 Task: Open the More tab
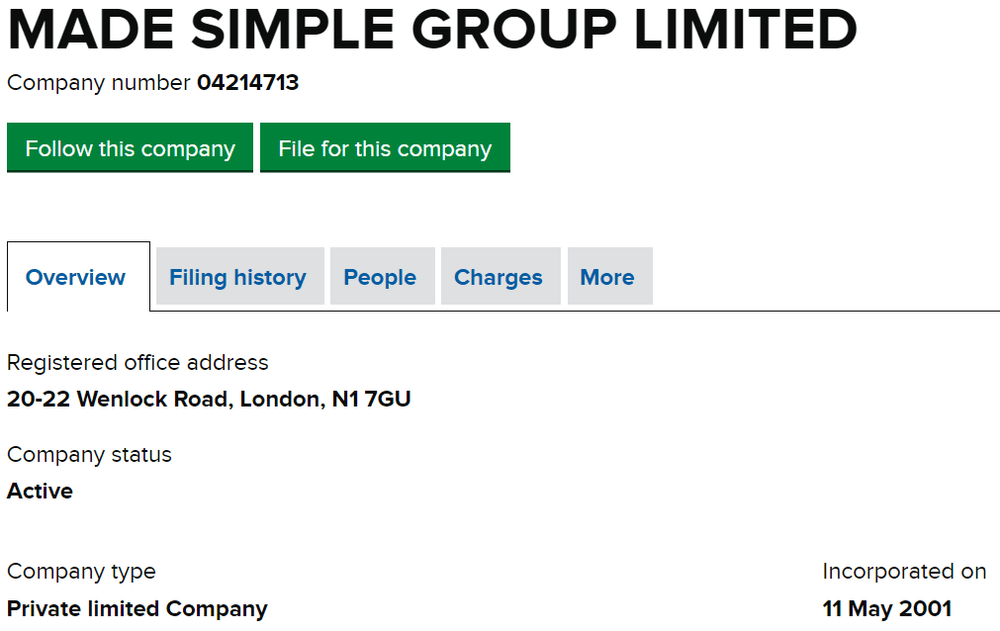point(609,276)
